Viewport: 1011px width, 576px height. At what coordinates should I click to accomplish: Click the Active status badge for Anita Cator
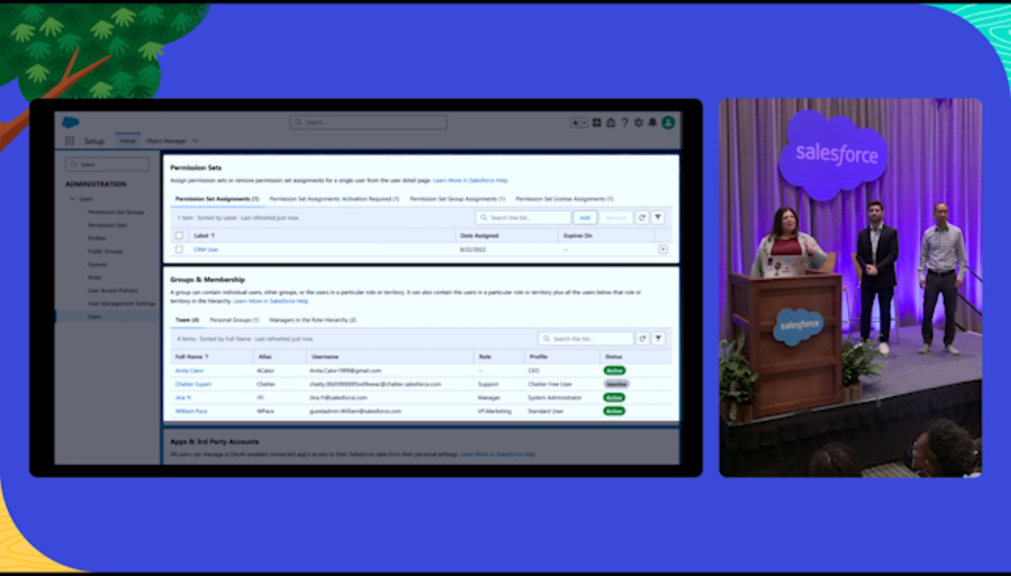pos(614,371)
